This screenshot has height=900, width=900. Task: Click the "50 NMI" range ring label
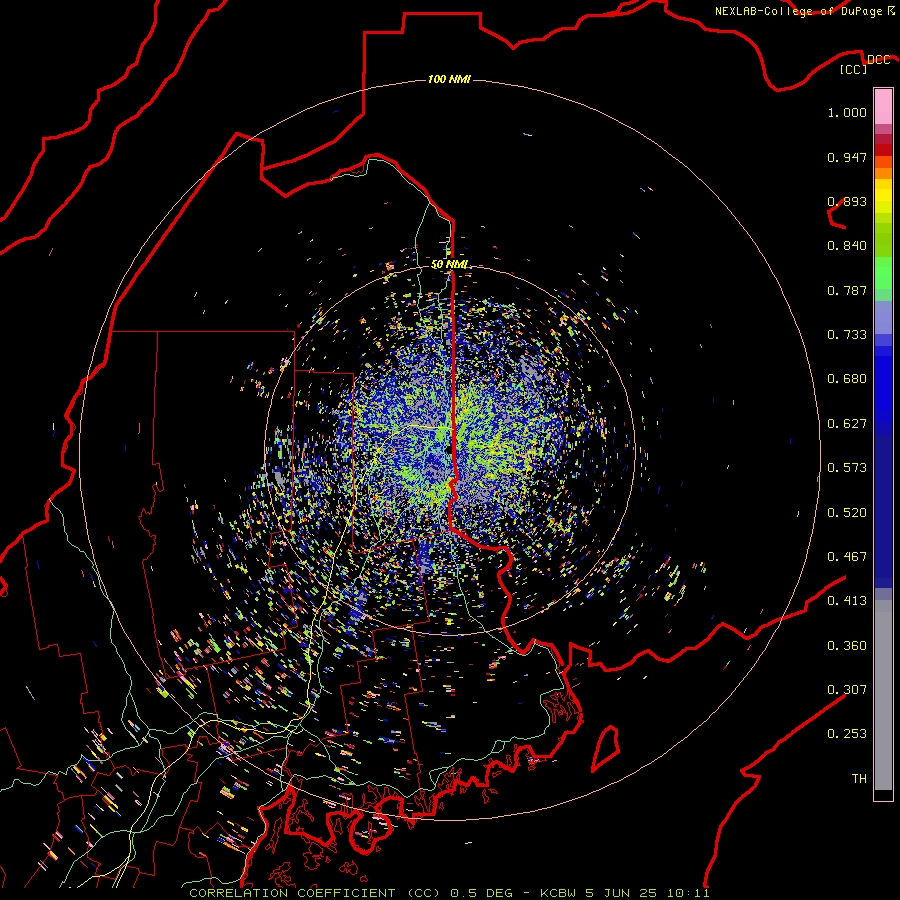pos(449,264)
